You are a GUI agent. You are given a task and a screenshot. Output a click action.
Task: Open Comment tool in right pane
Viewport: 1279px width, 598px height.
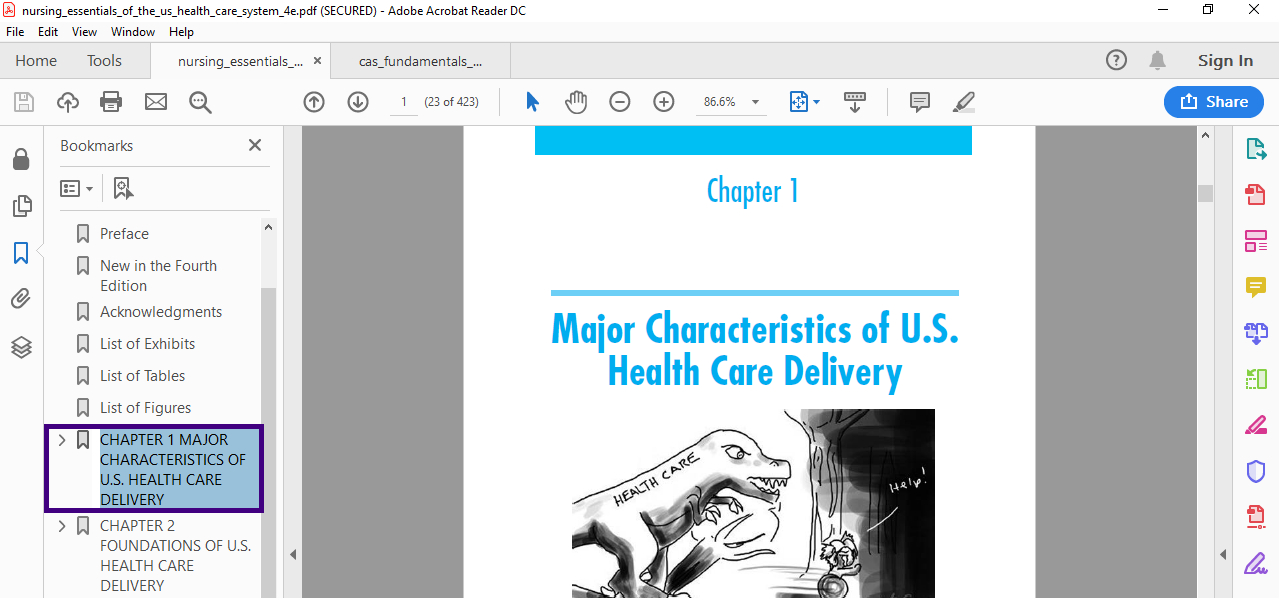click(x=1256, y=287)
